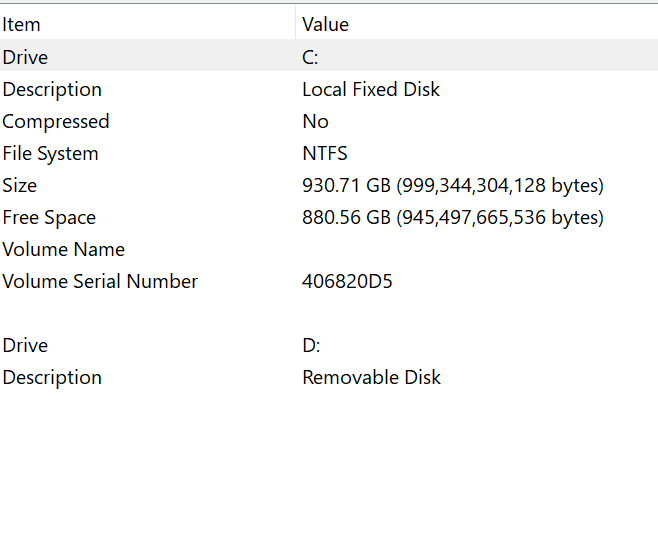The height and width of the screenshot is (556, 658).
Task: Select the Volume Serial Number row
Action: tap(100, 281)
